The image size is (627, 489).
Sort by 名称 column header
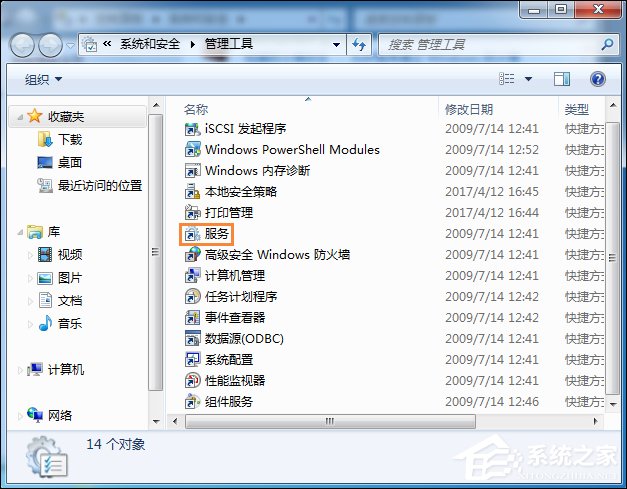click(x=196, y=109)
